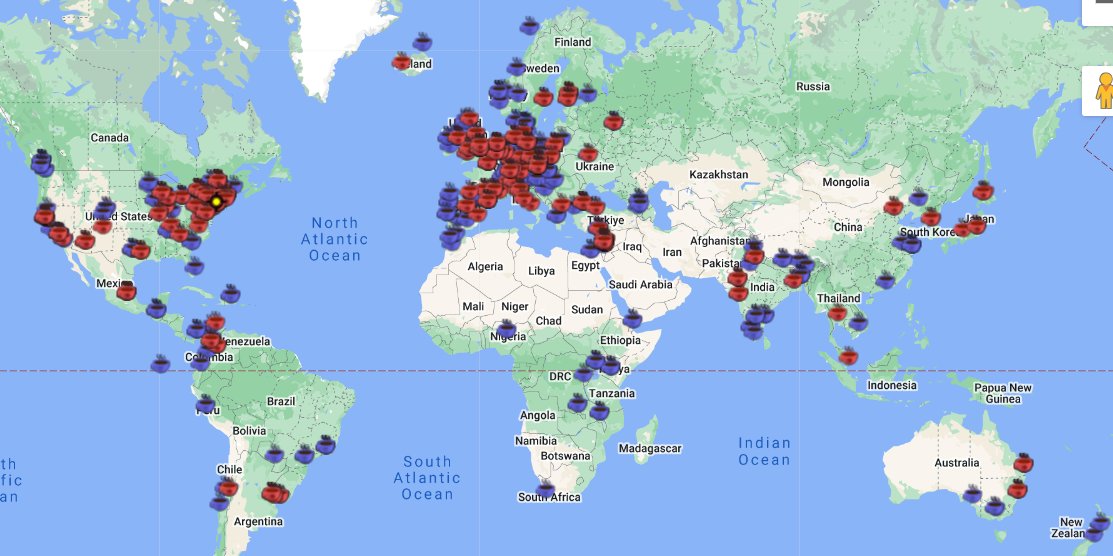This screenshot has width=1113, height=556.
Task: Click the Mongolia country label
Action: coord(845,182)
